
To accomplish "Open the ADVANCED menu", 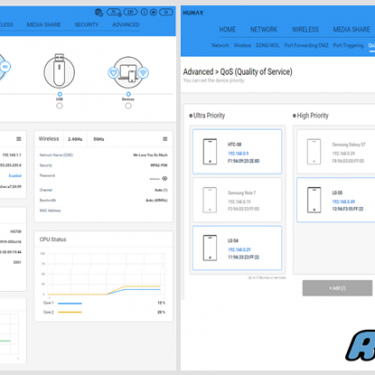I will (126, 25).
